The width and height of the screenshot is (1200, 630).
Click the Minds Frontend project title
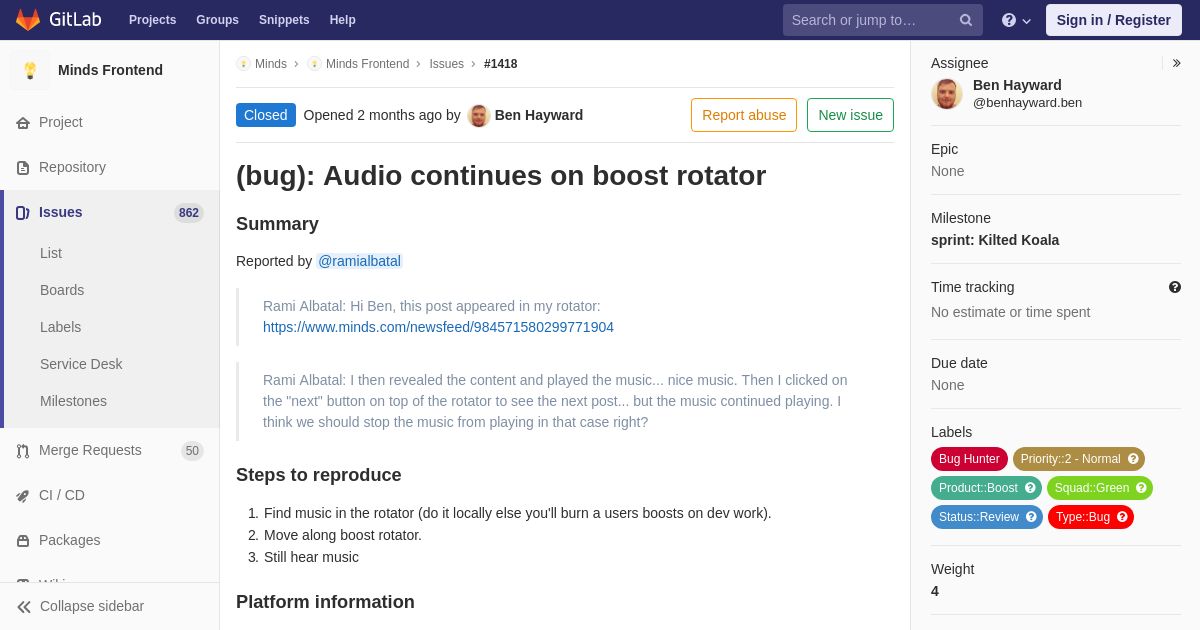[x=110, y=70]
